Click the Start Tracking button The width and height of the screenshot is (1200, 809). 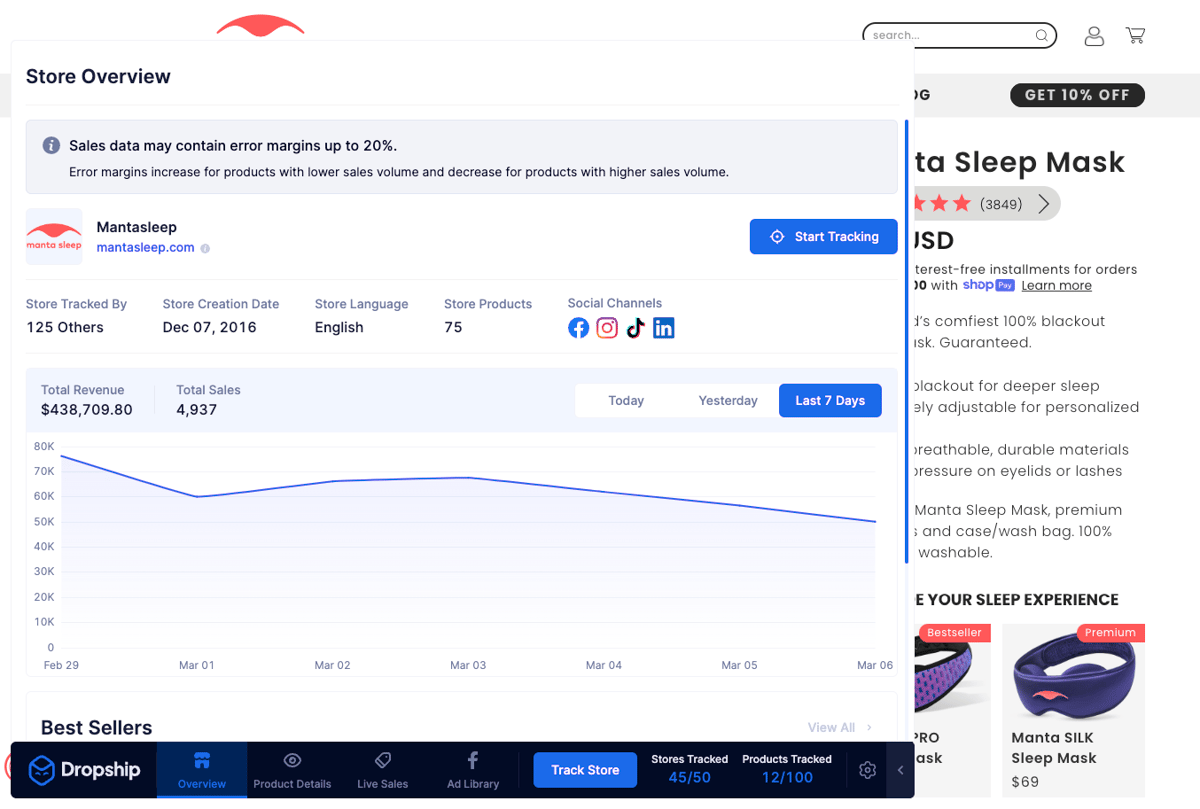(823, 237)
